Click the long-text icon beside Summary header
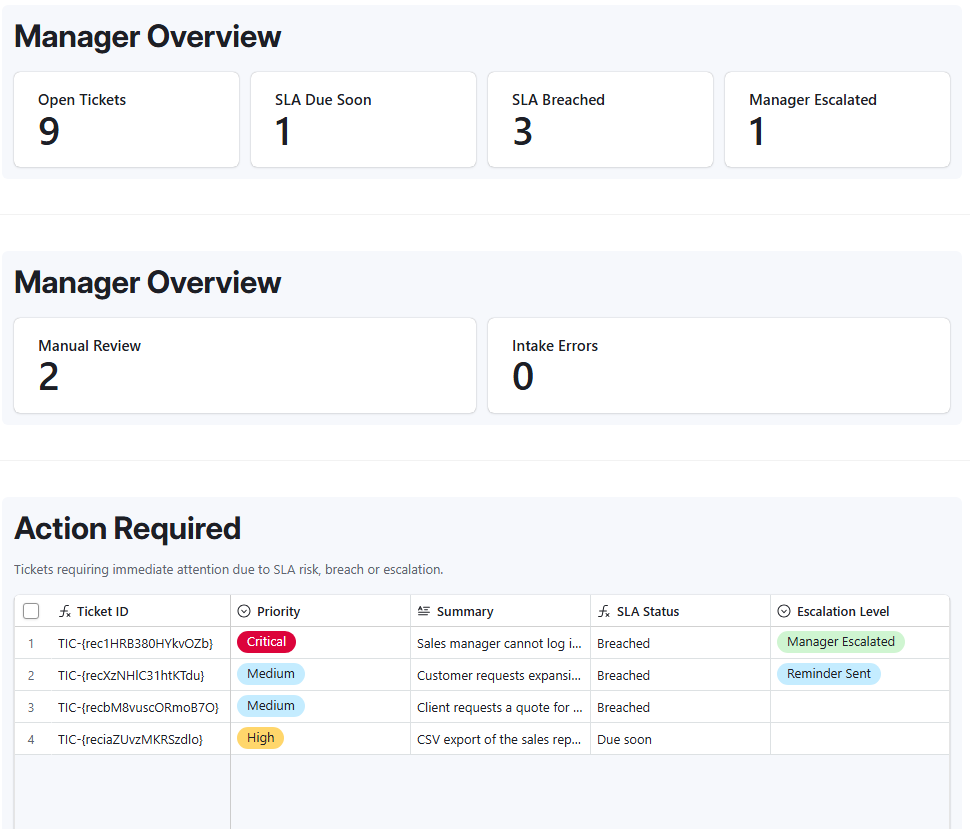The height and width of the screenshot is (829, 970). click(424, 611)
